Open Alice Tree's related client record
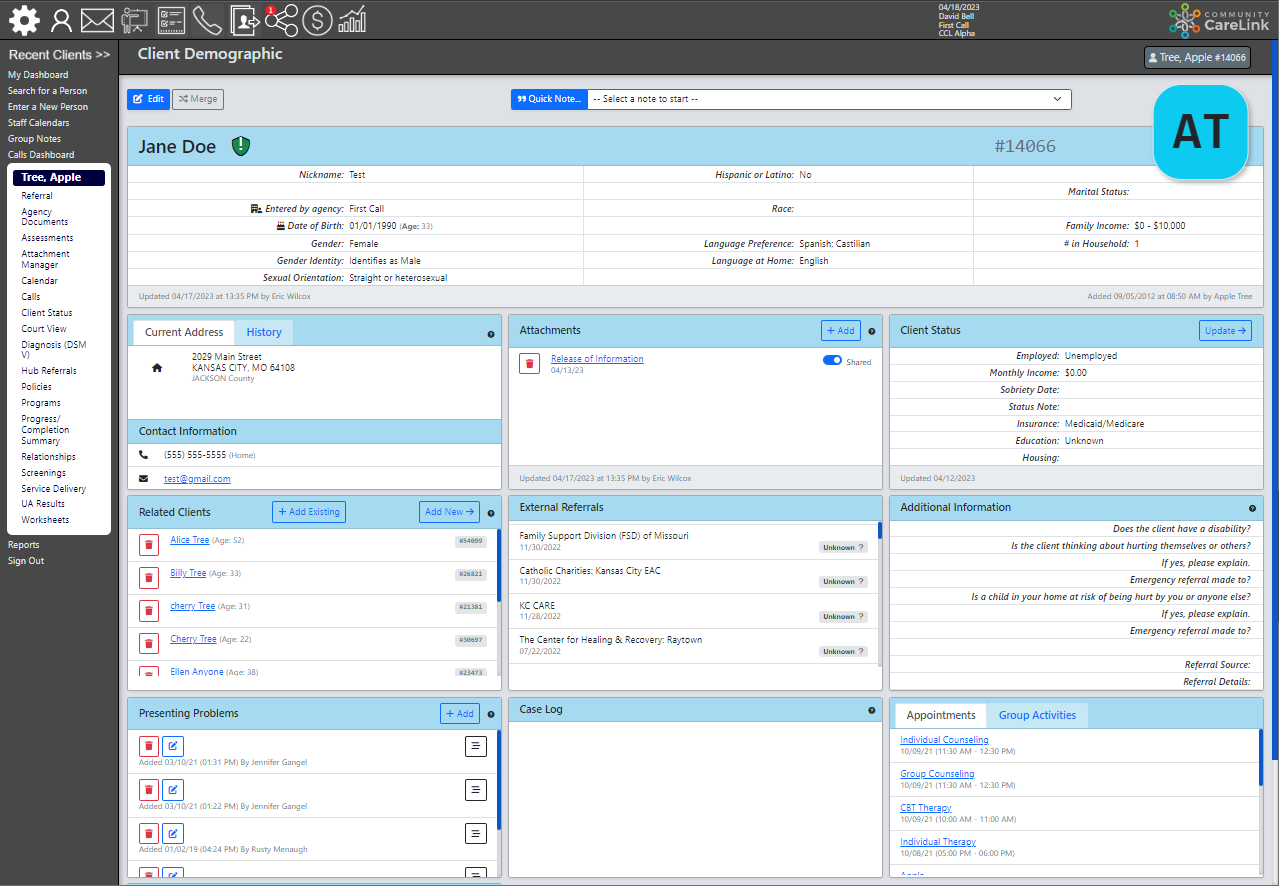 click(191, 539)
